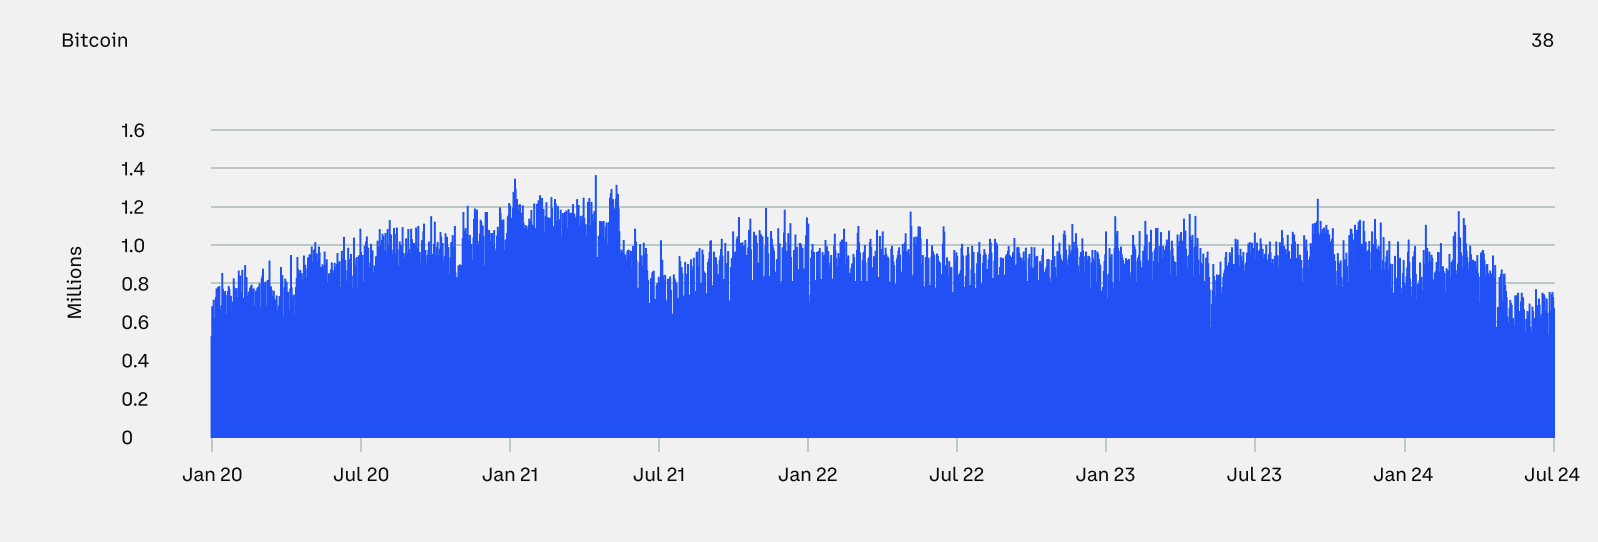Screen dimensions: 1598x542
Task: Click the 1.0 y-axis label
Action: [133, 246]
